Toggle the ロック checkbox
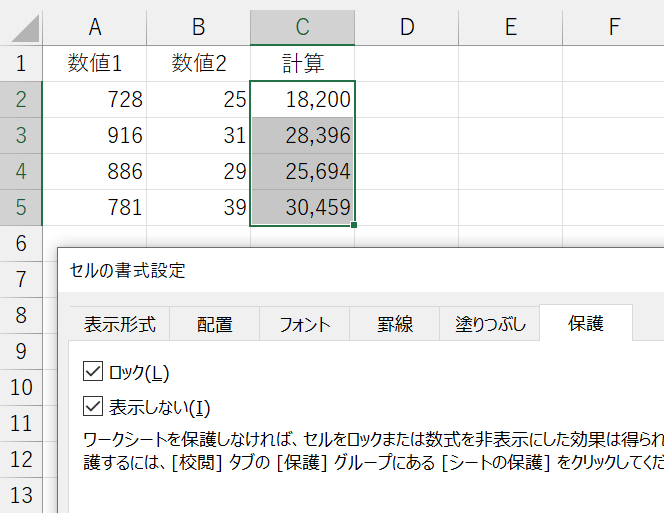Screen dimensions: 664x513 pyautogui.click(x=94, y=373)
